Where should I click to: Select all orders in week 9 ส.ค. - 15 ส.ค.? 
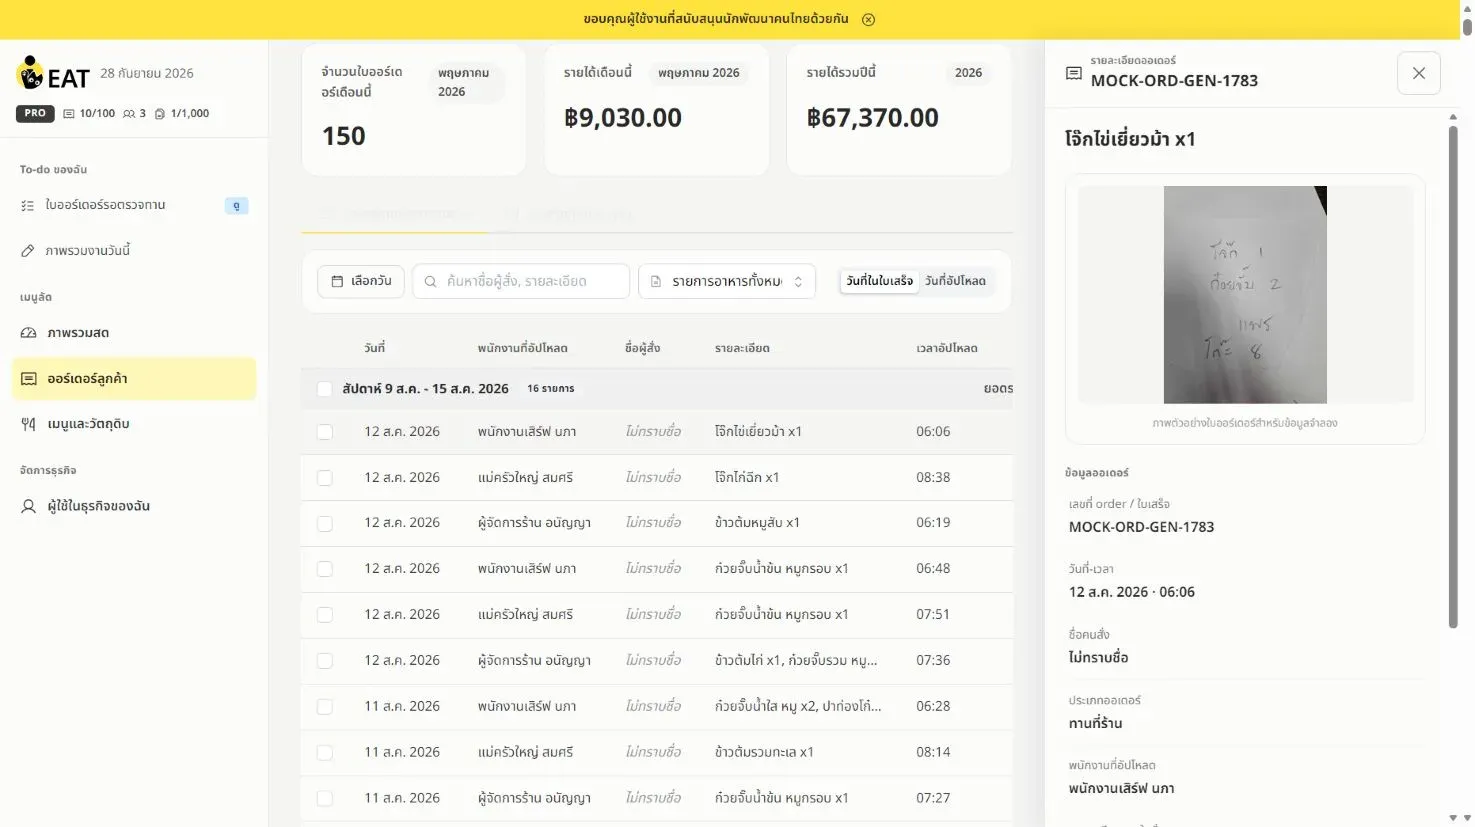point(324,389)
